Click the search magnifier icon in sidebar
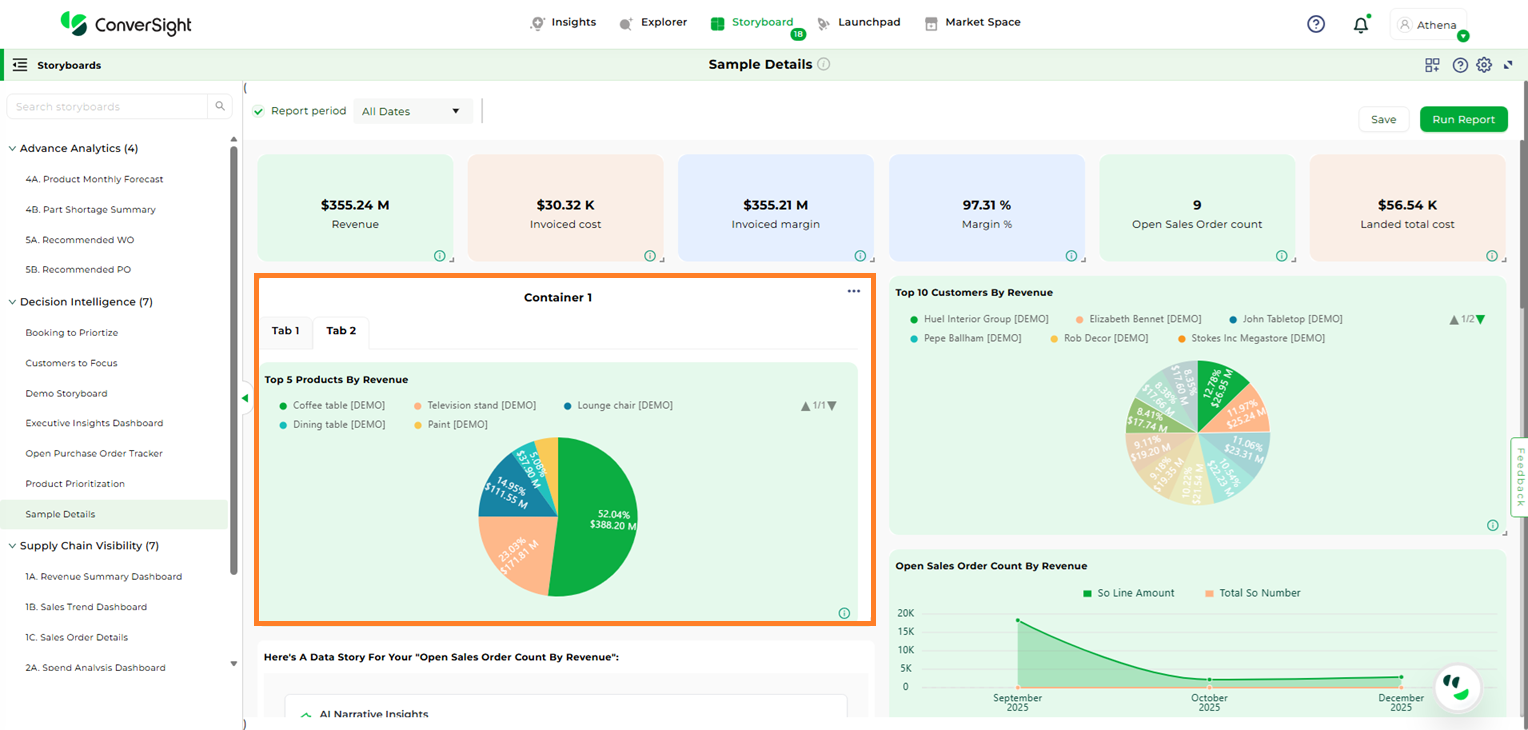1528x730 pixels. [x=220, y=107]
